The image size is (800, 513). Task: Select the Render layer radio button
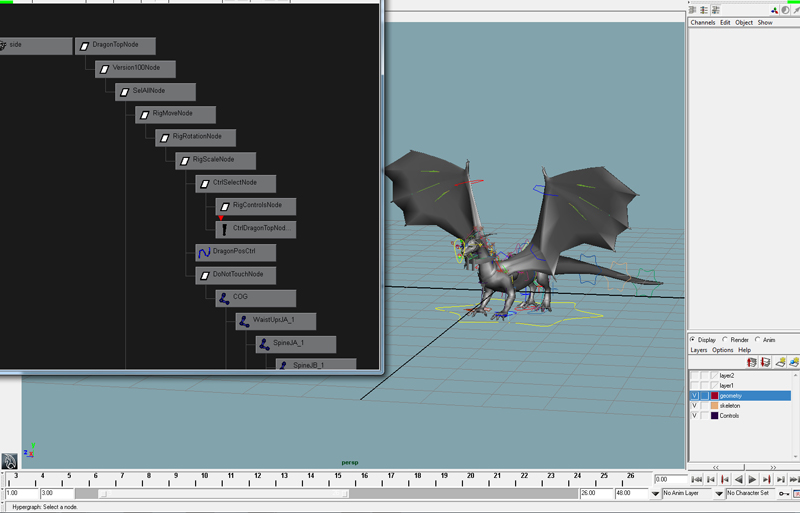click(x=724, y=339)
